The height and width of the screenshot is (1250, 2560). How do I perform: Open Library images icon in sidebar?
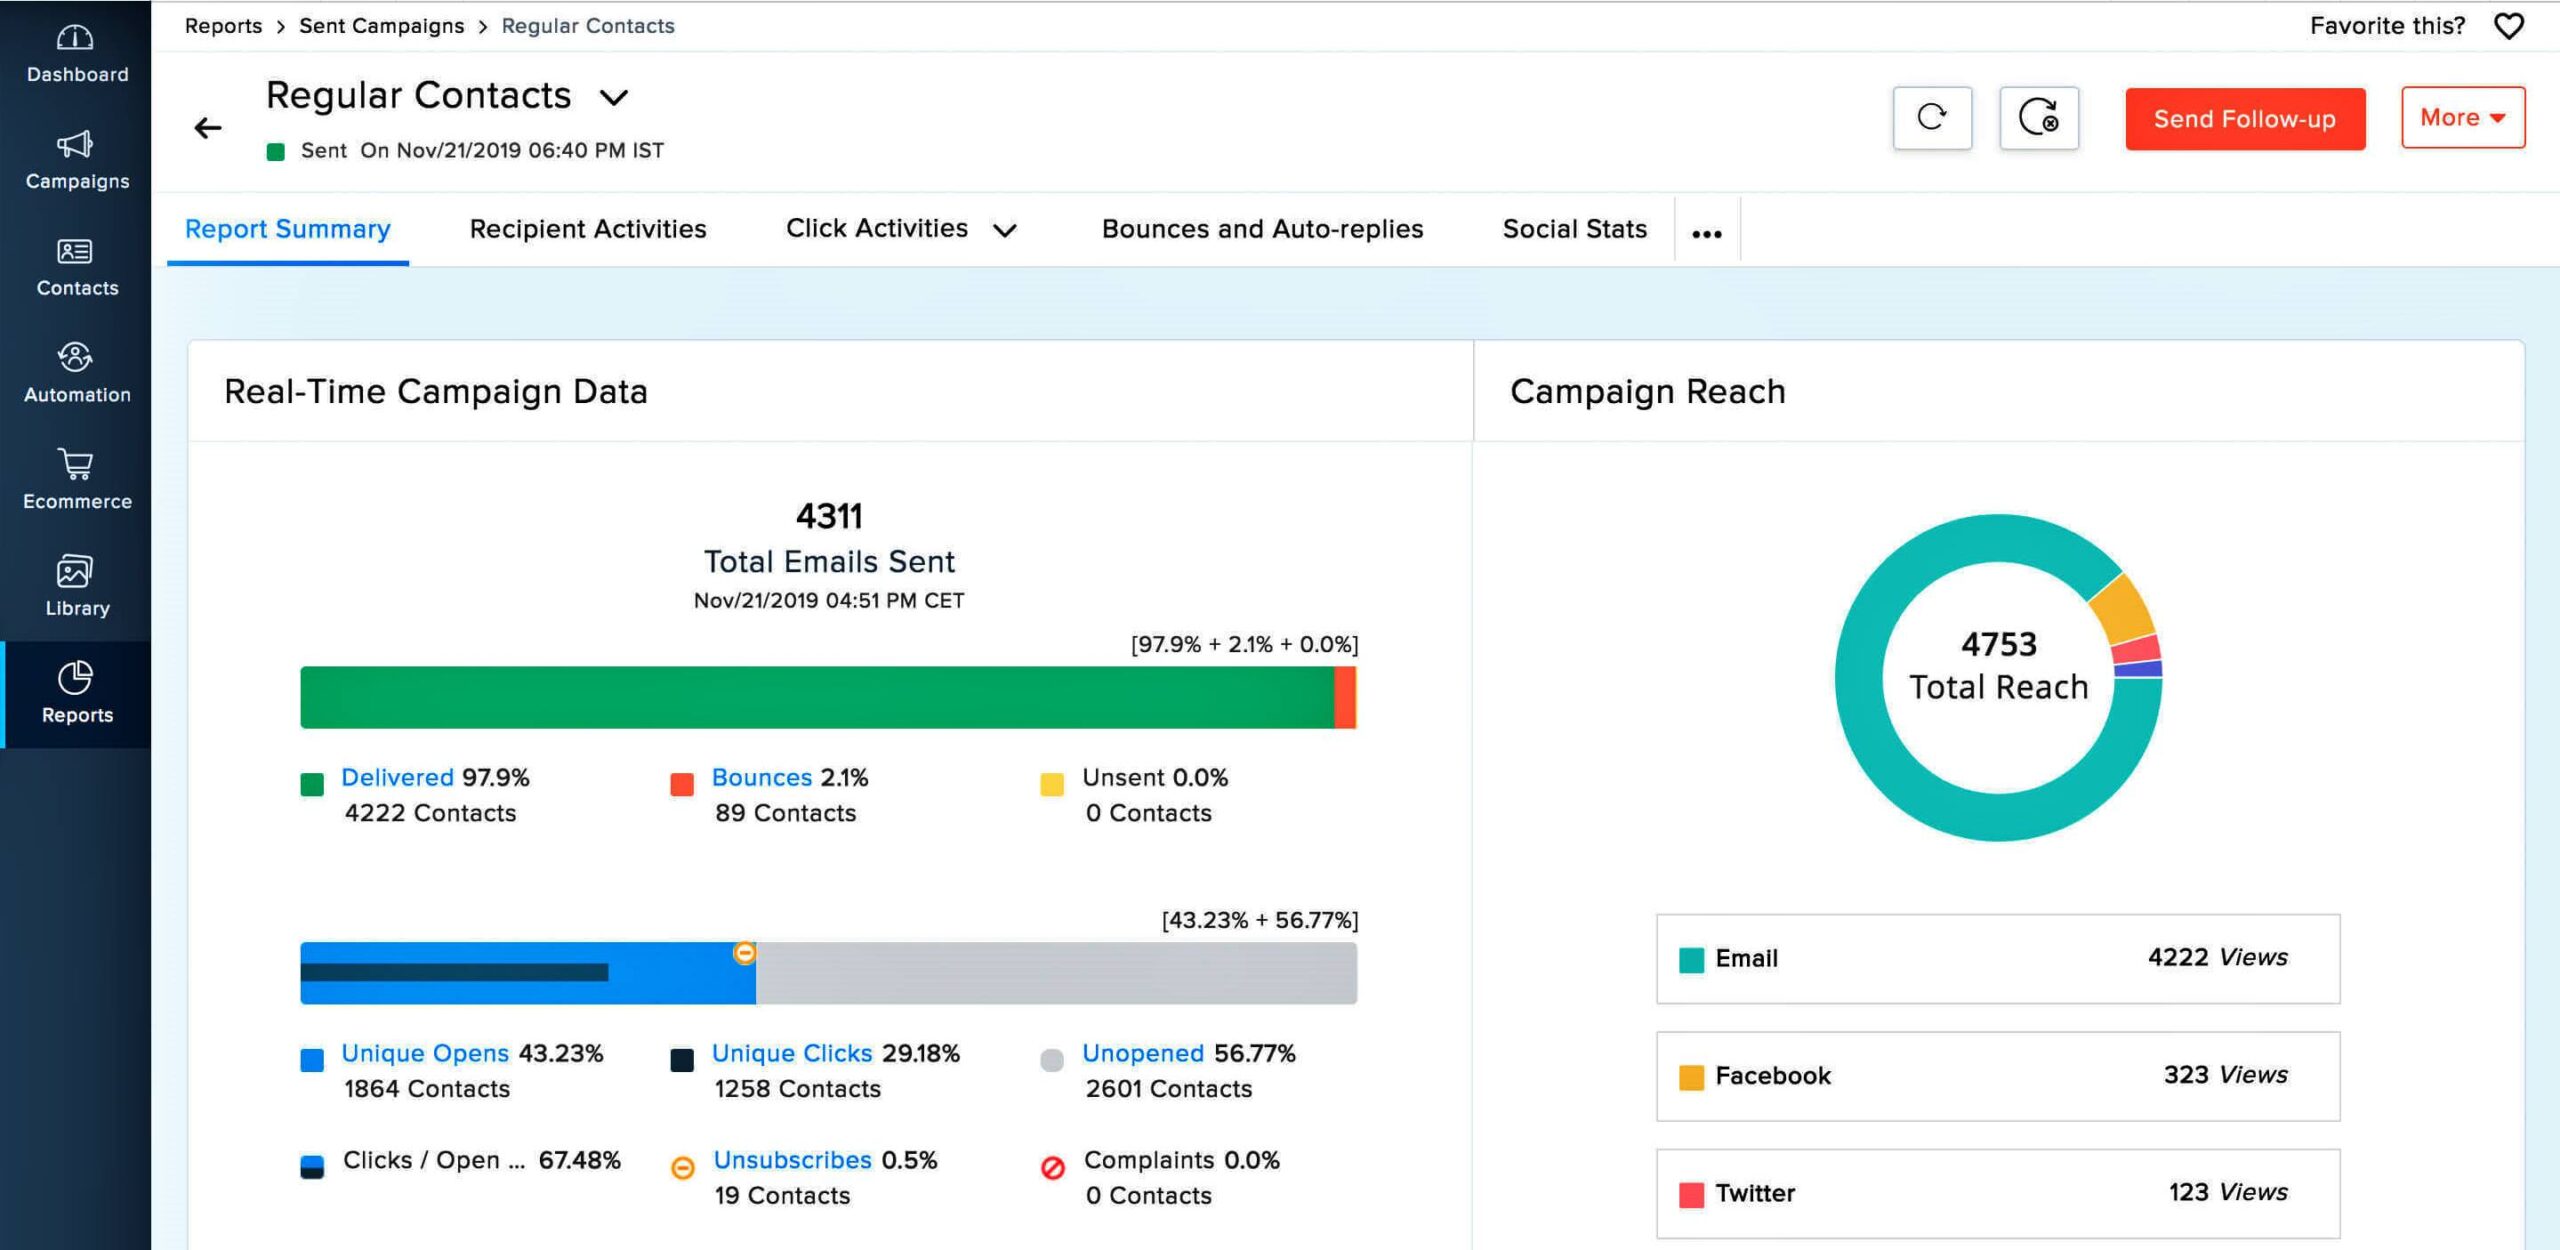(x=75, y=571)
